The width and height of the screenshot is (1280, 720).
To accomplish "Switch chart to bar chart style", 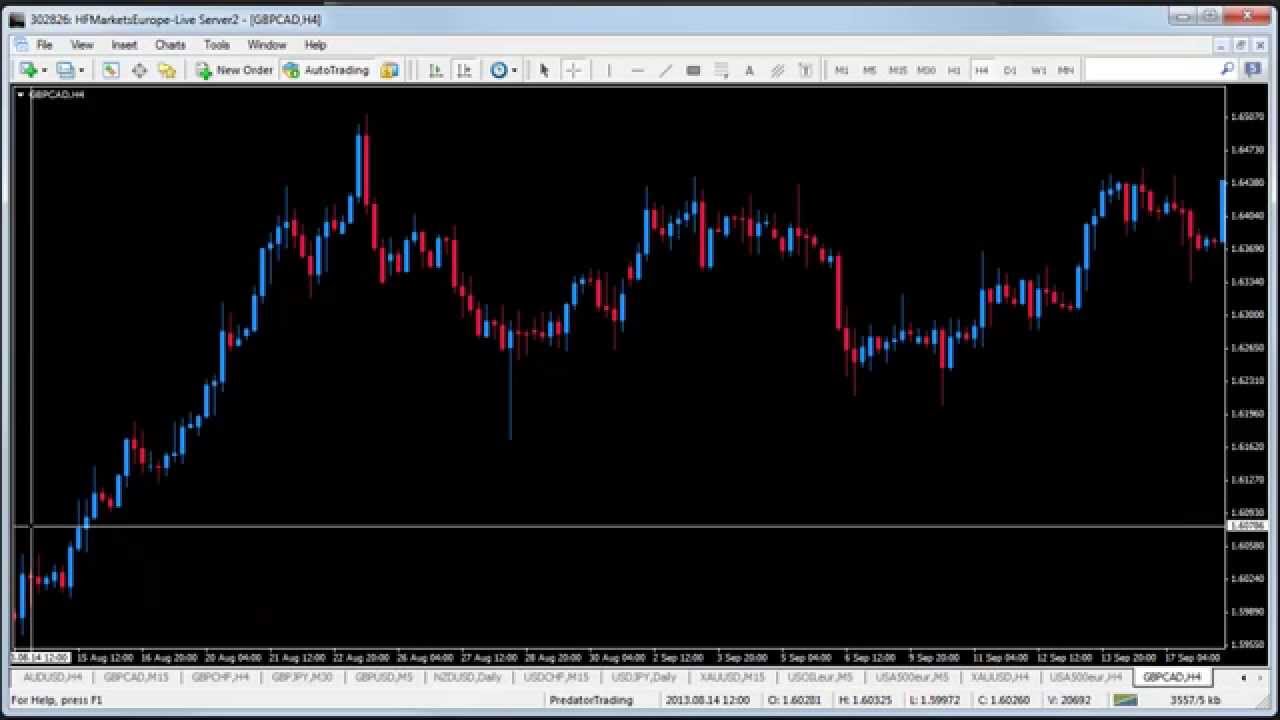I will pyautogui.click(x=436, y=70).
